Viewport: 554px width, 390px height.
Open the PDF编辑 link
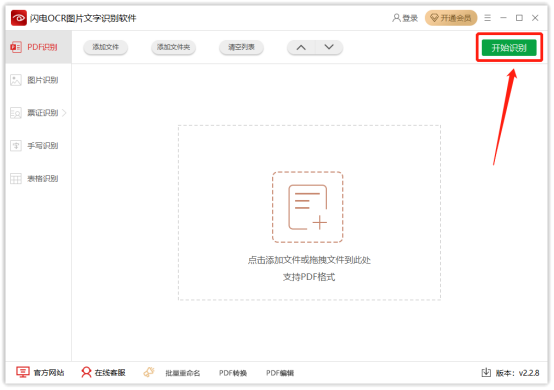click(280, 373)
